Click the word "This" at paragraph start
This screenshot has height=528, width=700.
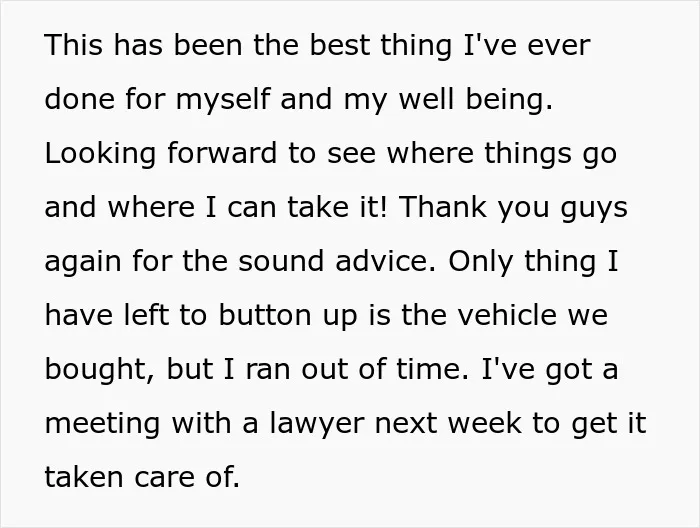(74, 45)
